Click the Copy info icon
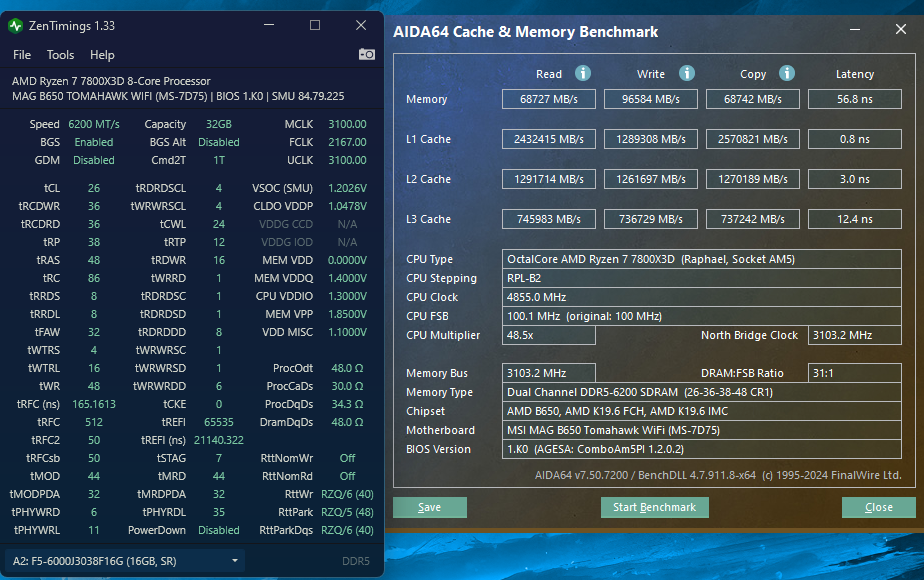This screenshot has height=580, width=924. (x=787, y=73)
